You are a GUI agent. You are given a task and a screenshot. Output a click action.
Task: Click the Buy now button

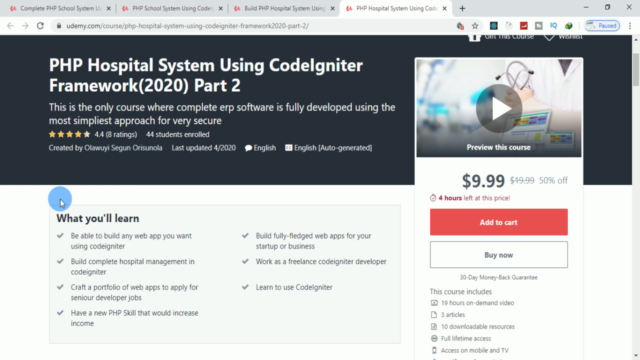498,255
